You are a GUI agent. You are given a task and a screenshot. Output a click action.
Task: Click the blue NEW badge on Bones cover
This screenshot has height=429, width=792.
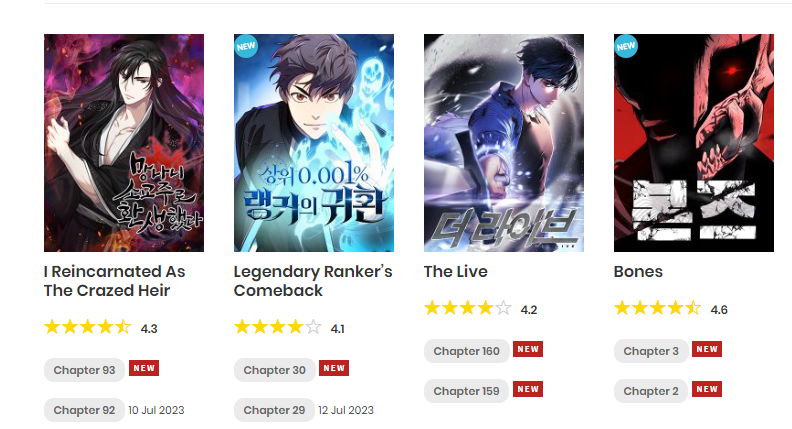[626, 46]
